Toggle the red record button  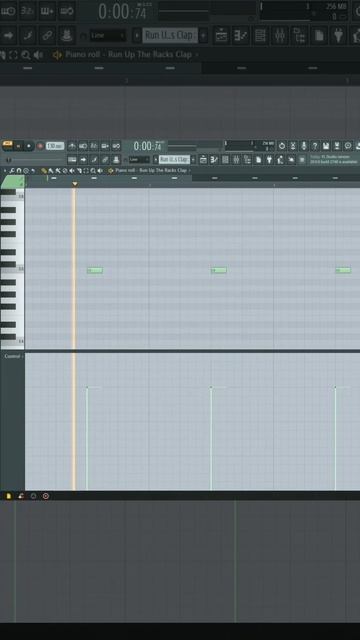click(40, 146)
